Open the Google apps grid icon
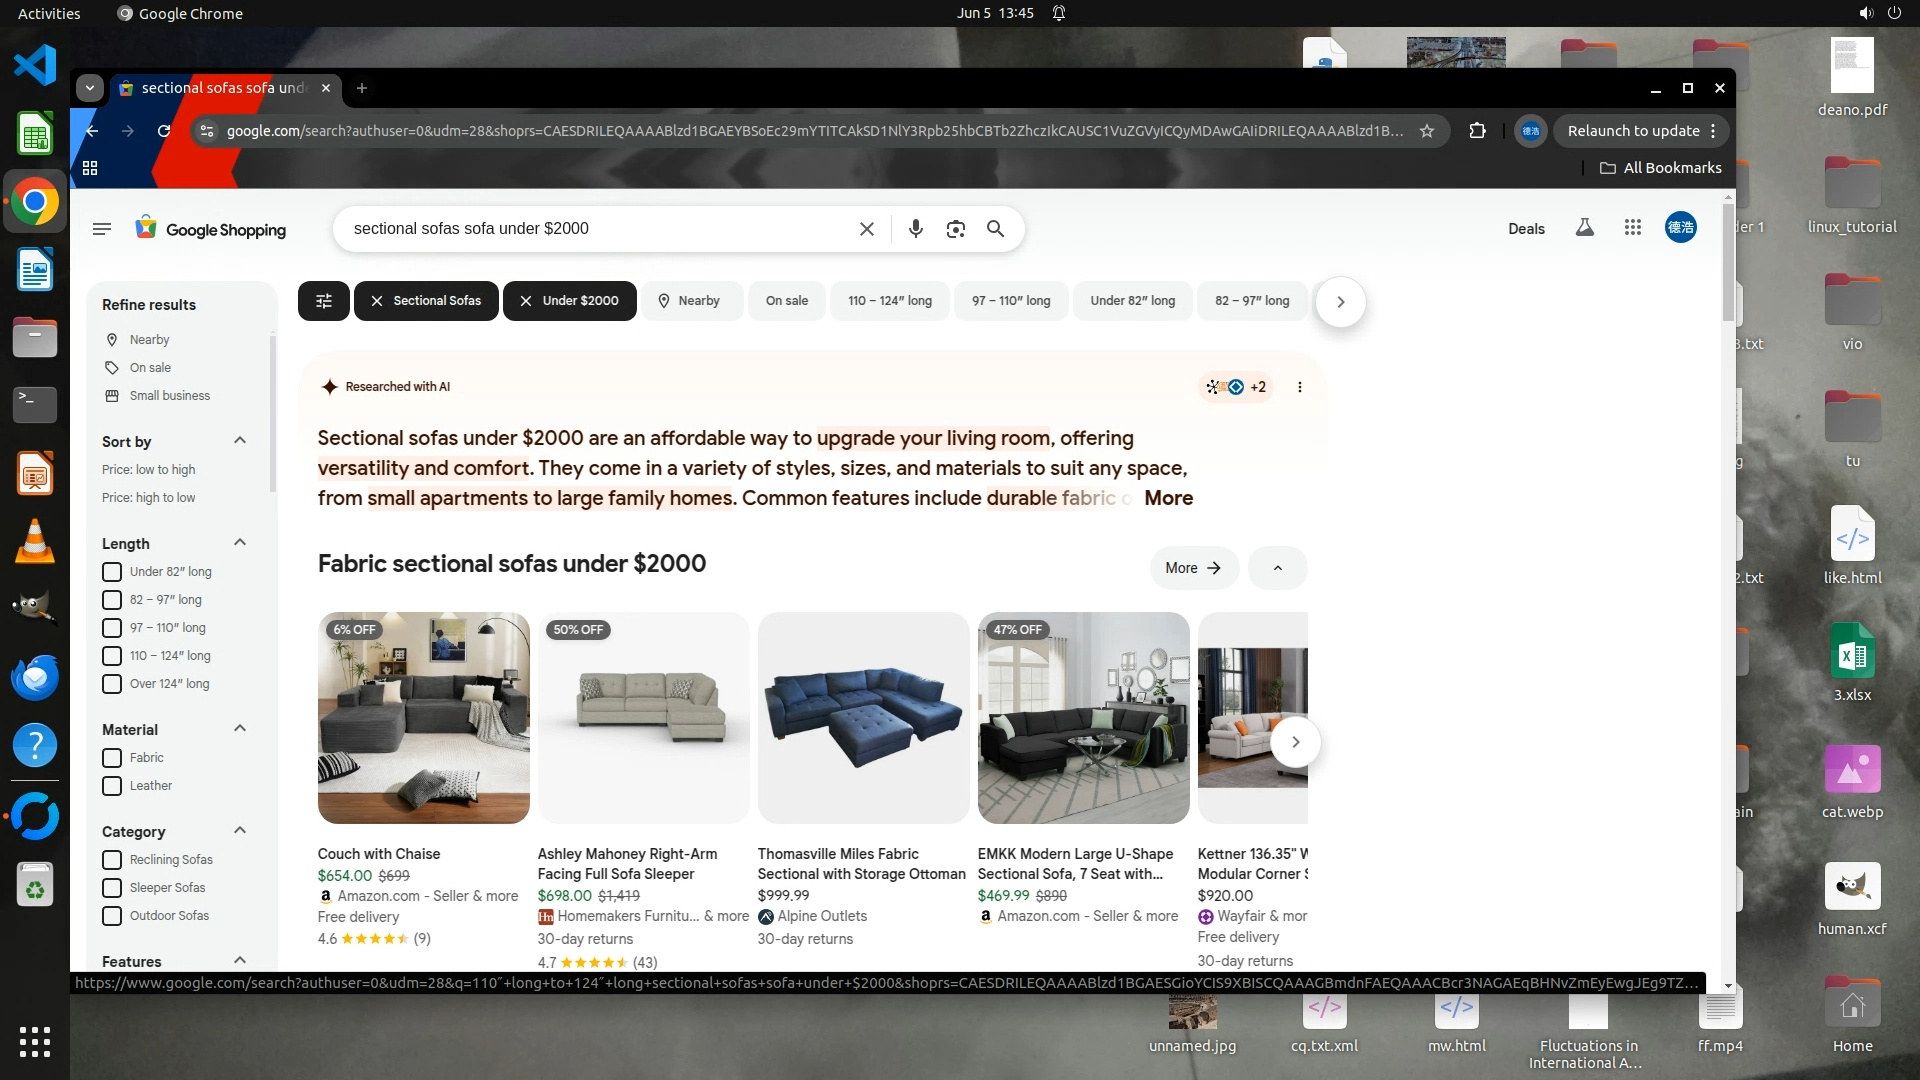 coord(1633,228)
